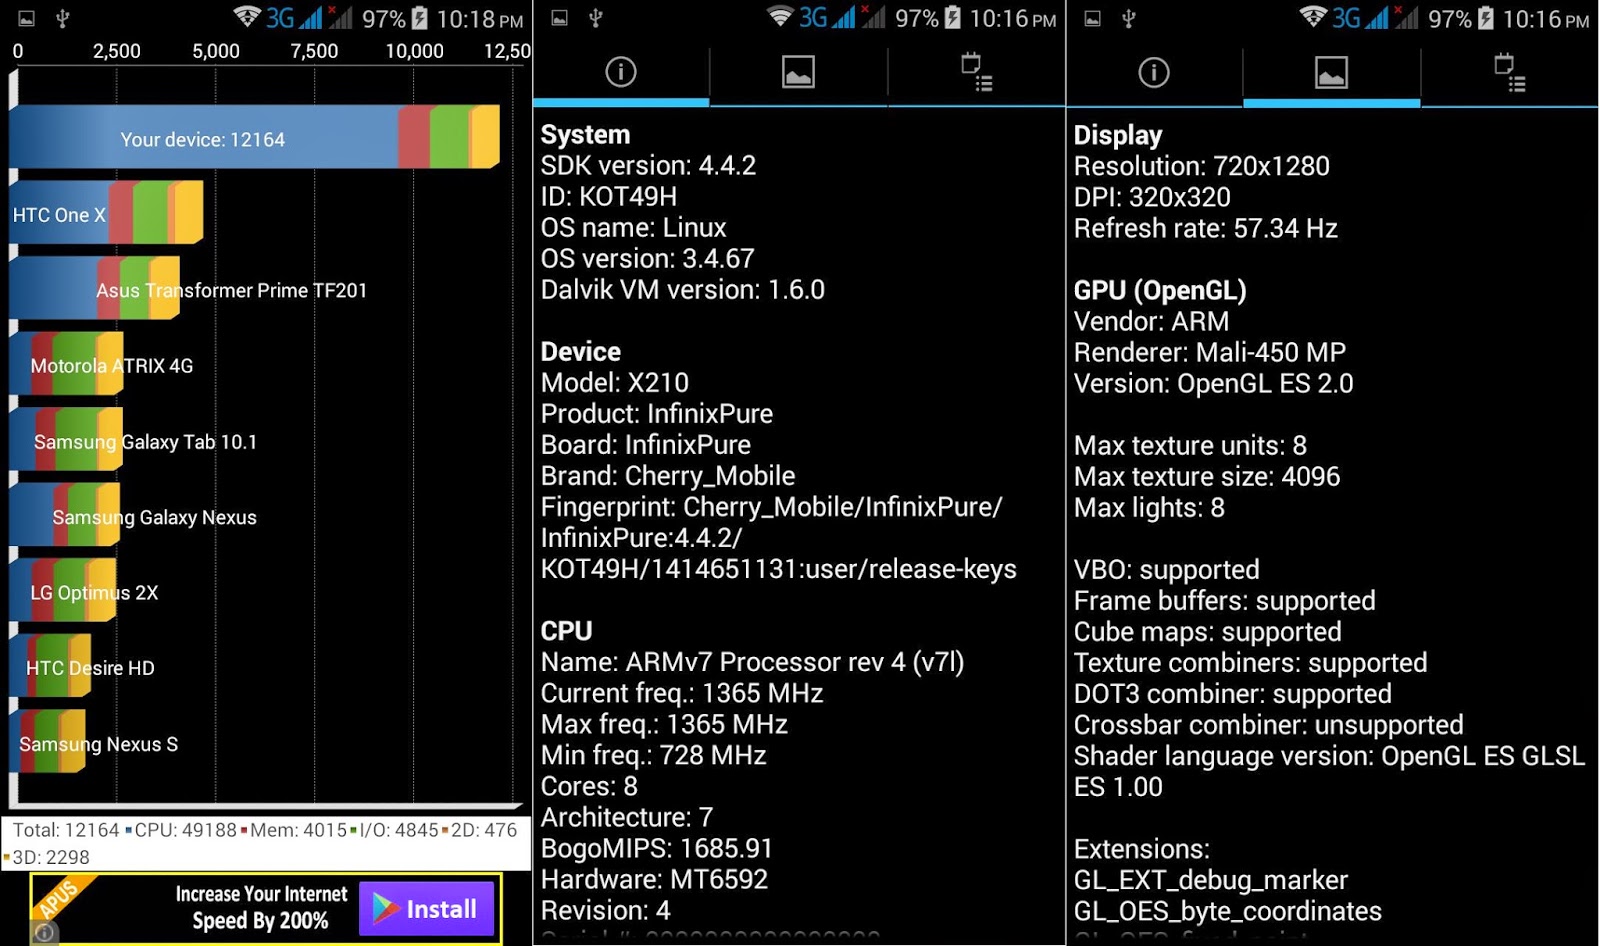Tap the 'Model: X210' line
Image resolution: width=1600 pixels, height=946 pixels.
click(615, 383)
